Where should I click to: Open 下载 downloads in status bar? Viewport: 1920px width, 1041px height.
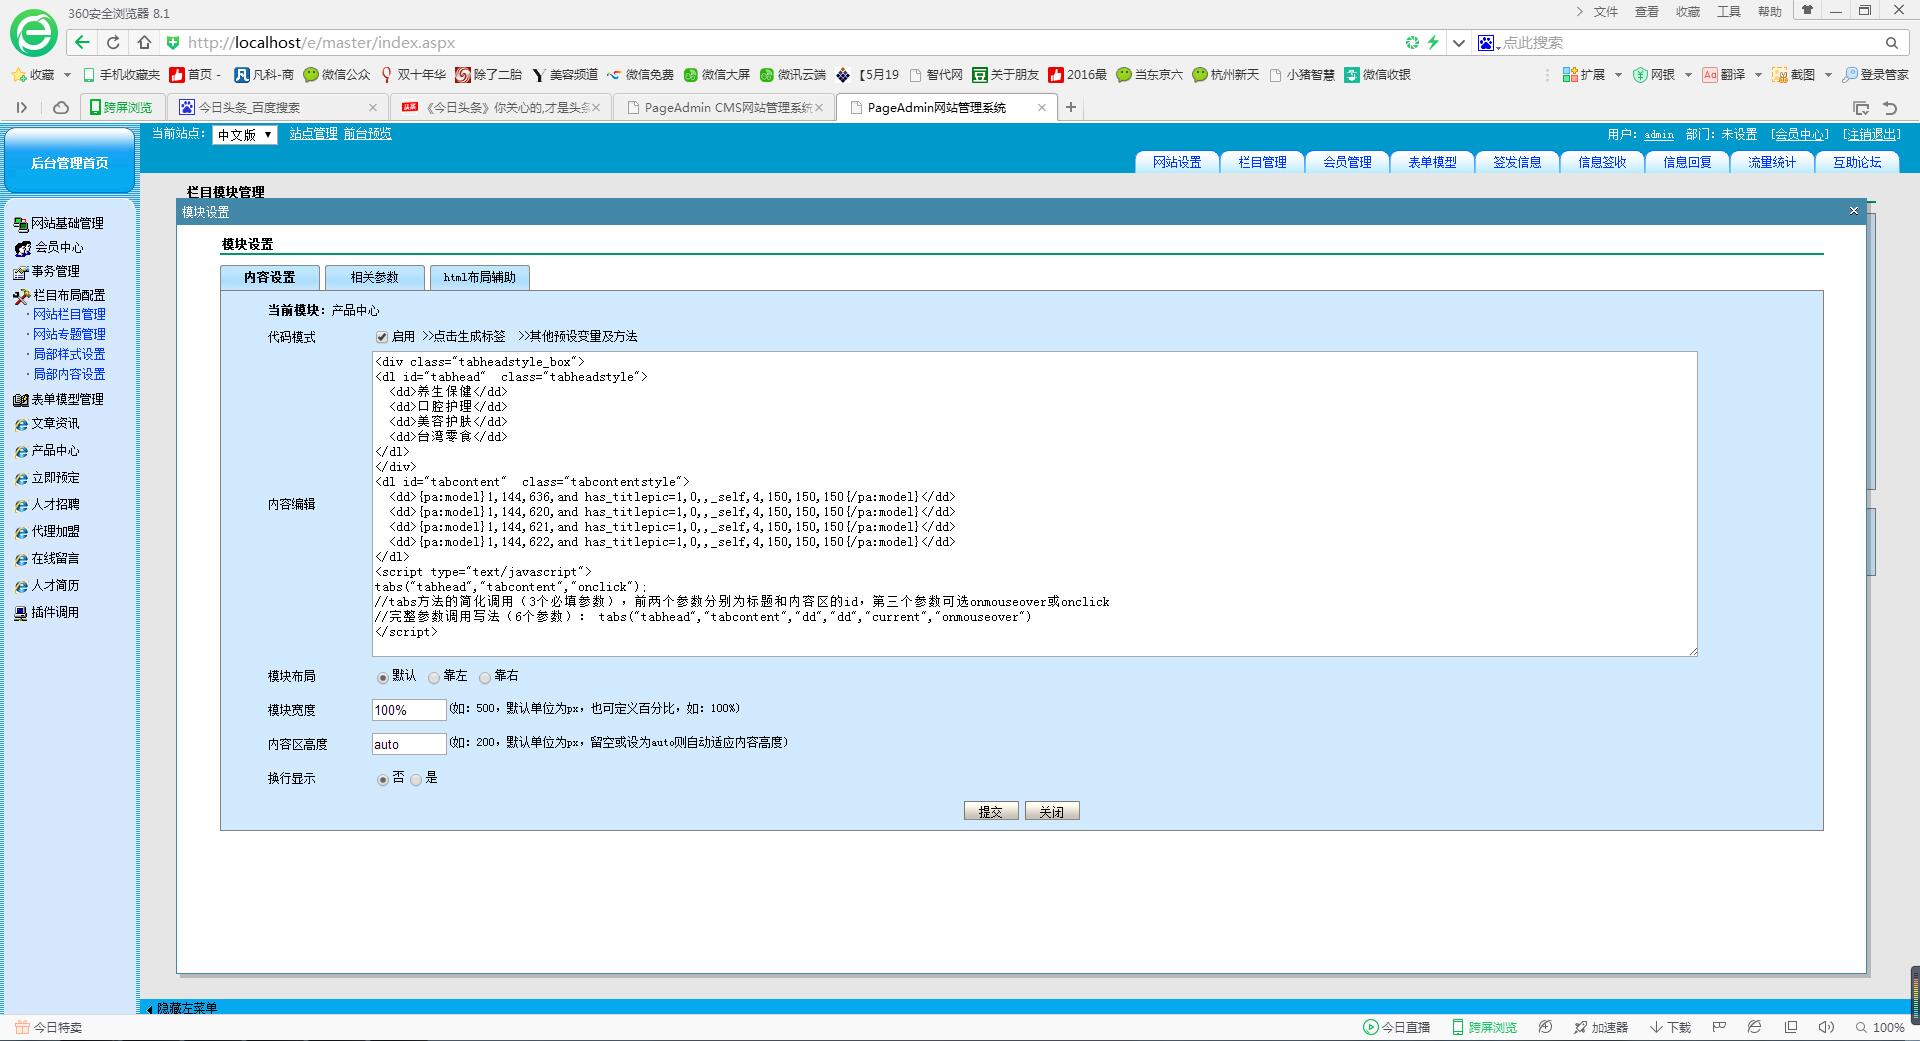click(x=1670, y=1027)
